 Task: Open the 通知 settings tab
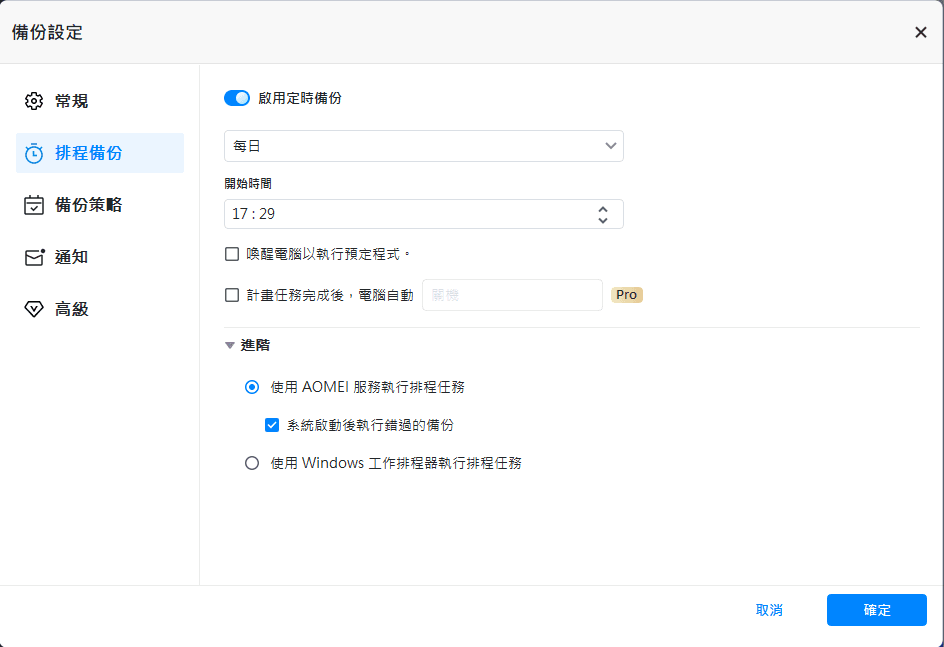click(x=72, y=257)
